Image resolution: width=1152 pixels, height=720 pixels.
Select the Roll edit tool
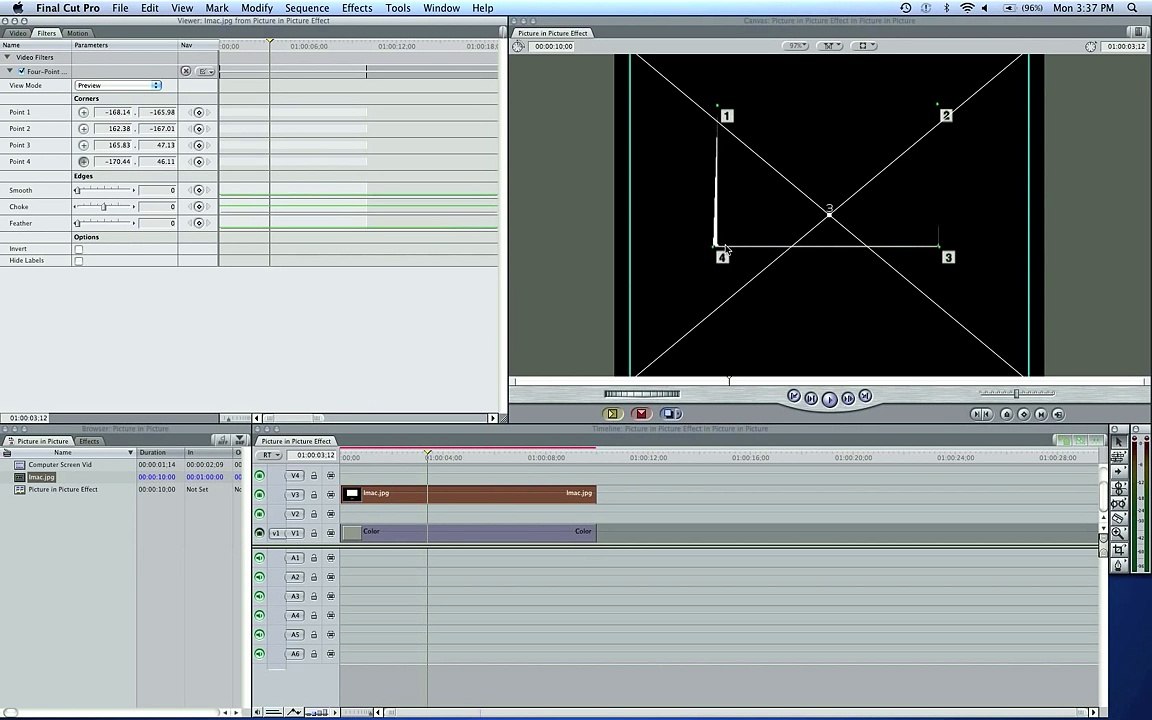pos(1118,488)
